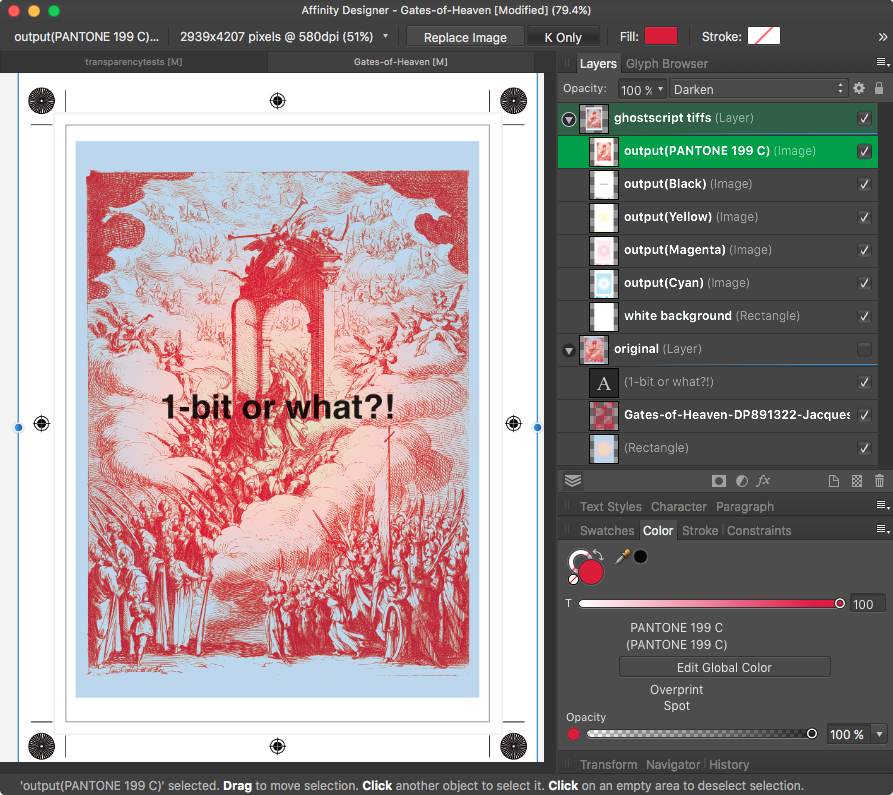Uncheck visibility for output(Yellow) layer
Screen dimensions: 893x795
[x=864, y=218]
